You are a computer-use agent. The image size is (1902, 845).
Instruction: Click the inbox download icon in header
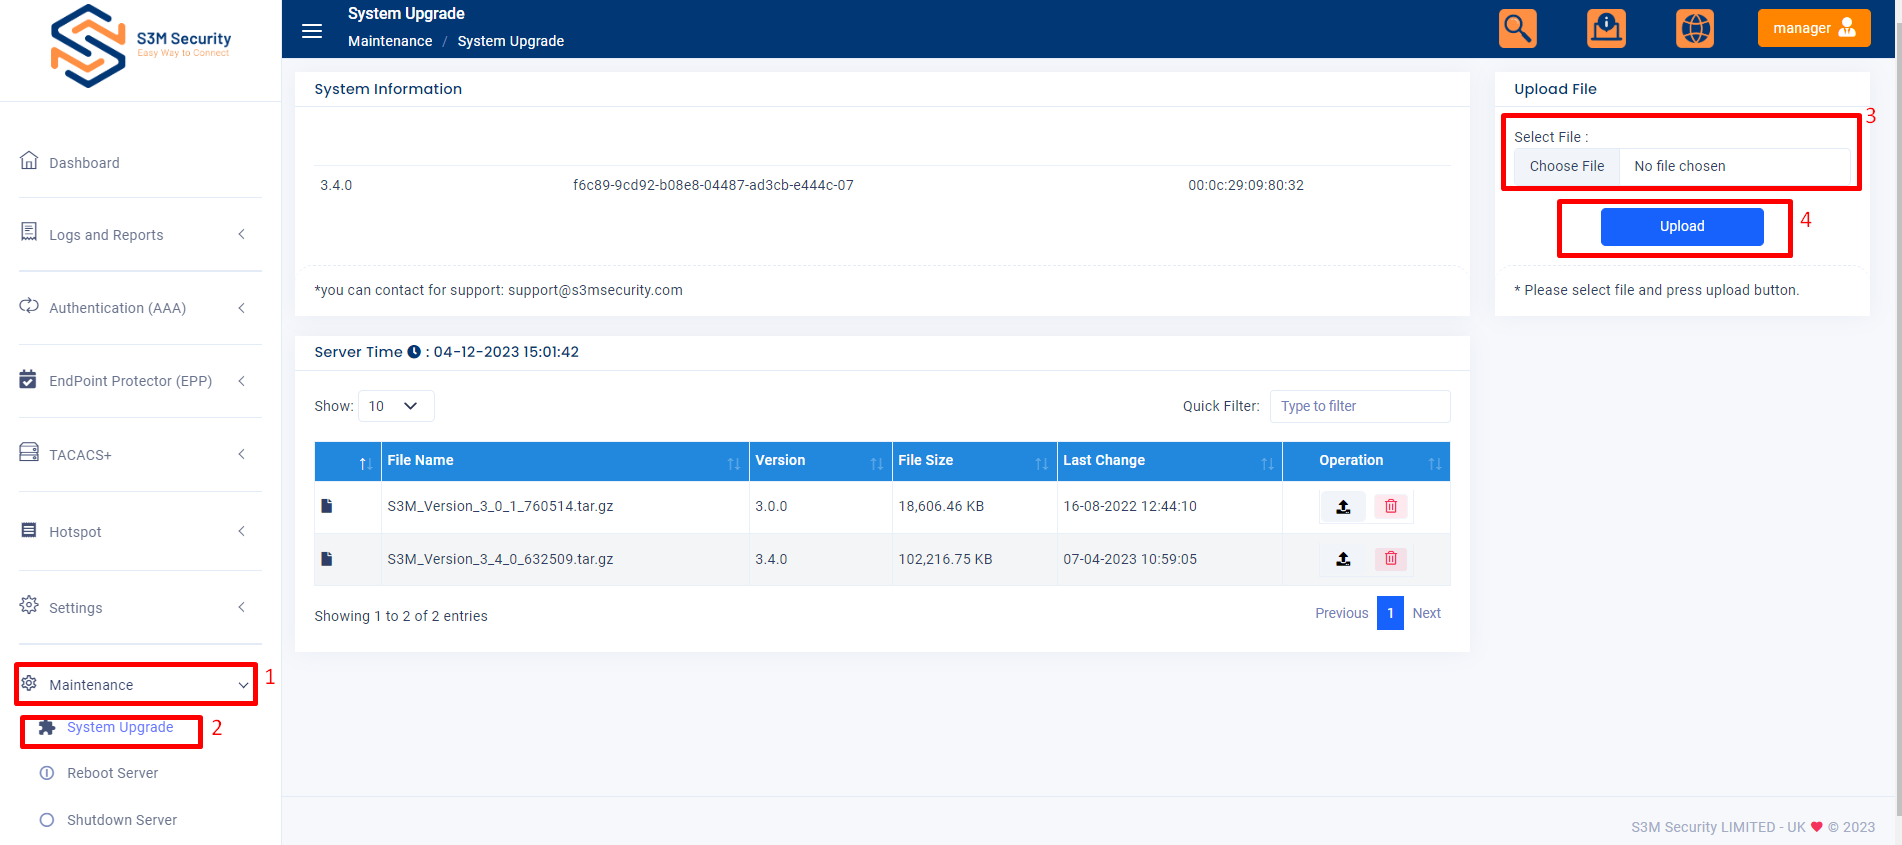1606,28
